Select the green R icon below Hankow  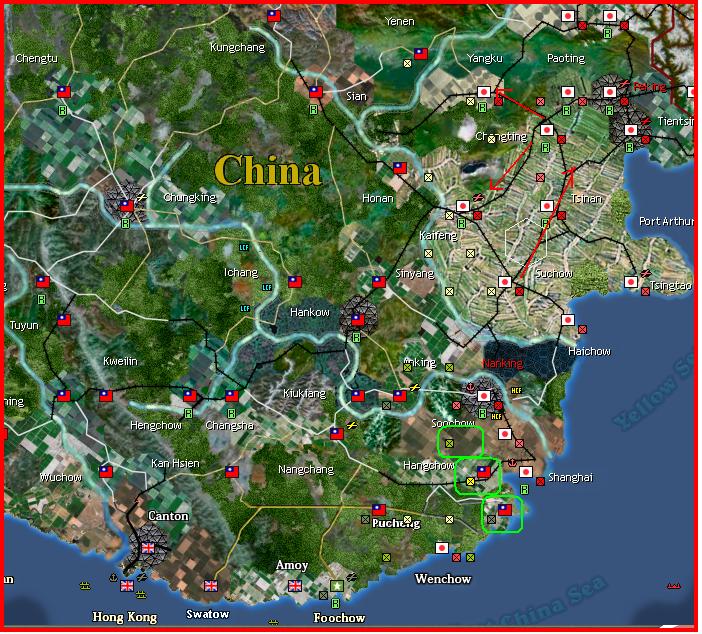(356, 337)
